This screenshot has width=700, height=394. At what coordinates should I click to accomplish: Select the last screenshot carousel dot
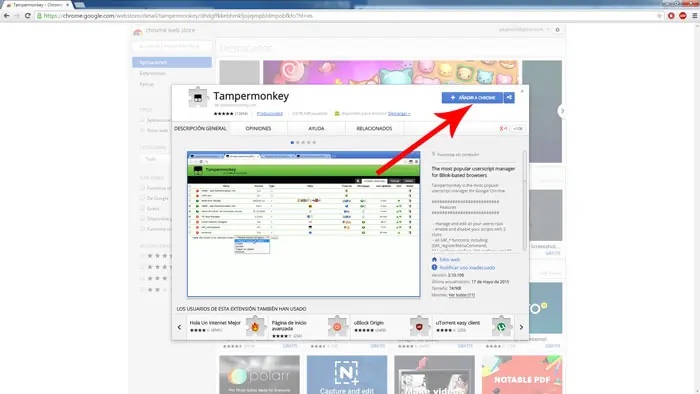(x=314, y=142)
